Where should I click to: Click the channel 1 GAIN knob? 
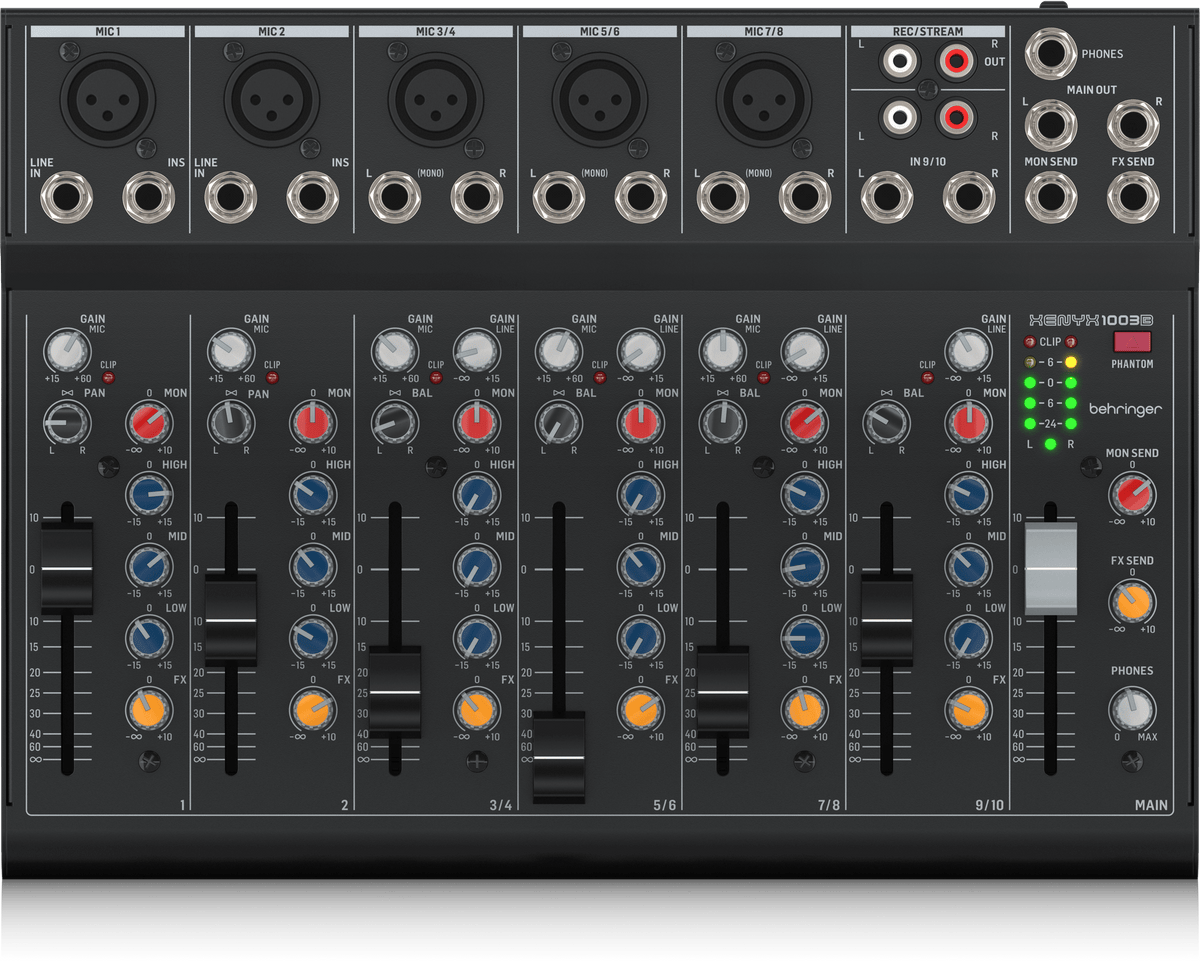point(66,351)
